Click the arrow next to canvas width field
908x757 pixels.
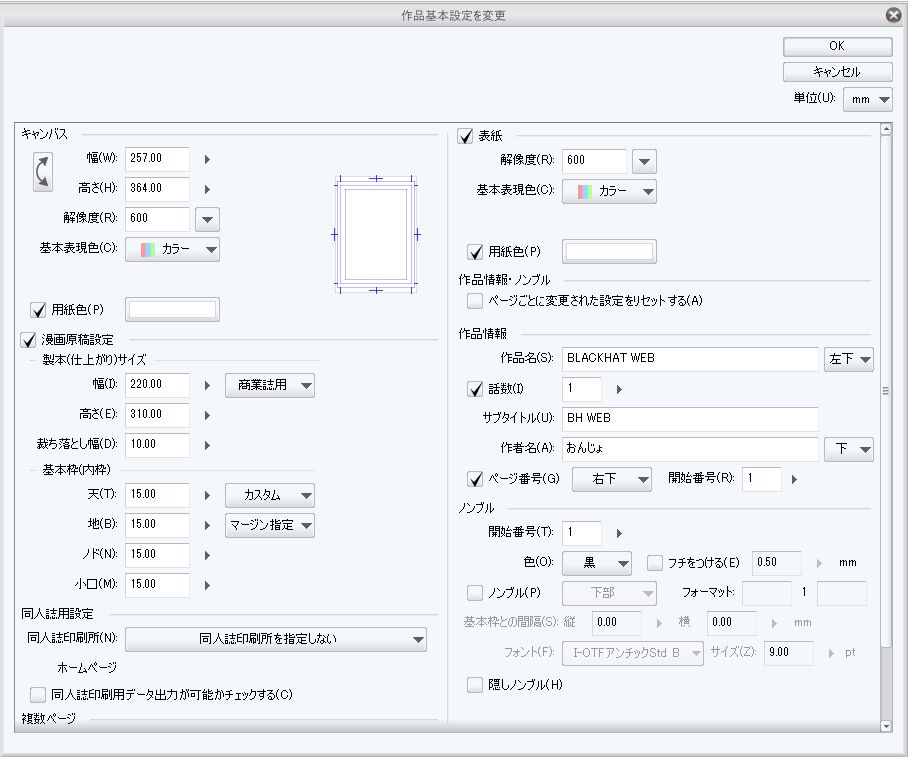click(x=207, y=158)
